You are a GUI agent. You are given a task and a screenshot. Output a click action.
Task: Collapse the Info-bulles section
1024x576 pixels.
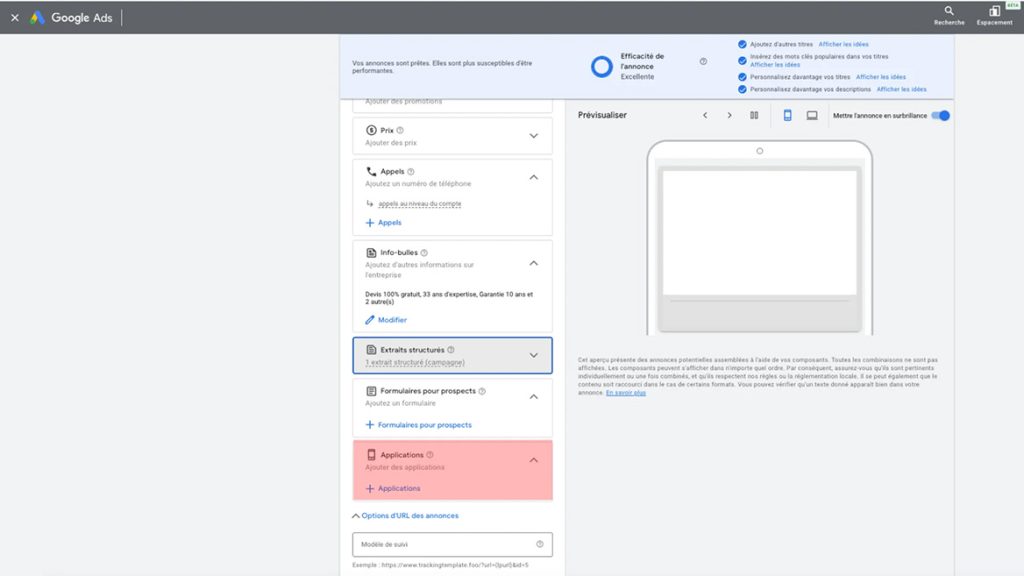(534, 263)
